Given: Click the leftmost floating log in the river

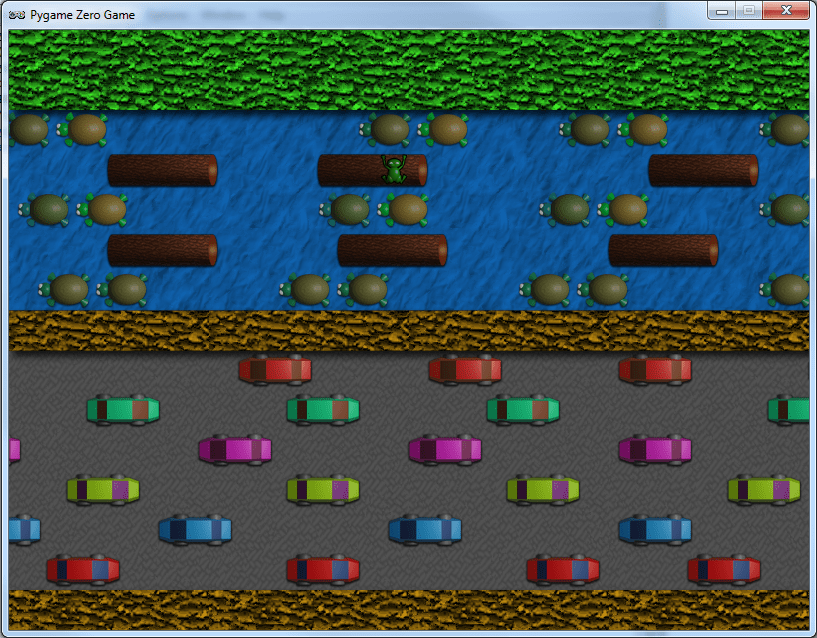Looking at the screenshot, I should (163, 170).
